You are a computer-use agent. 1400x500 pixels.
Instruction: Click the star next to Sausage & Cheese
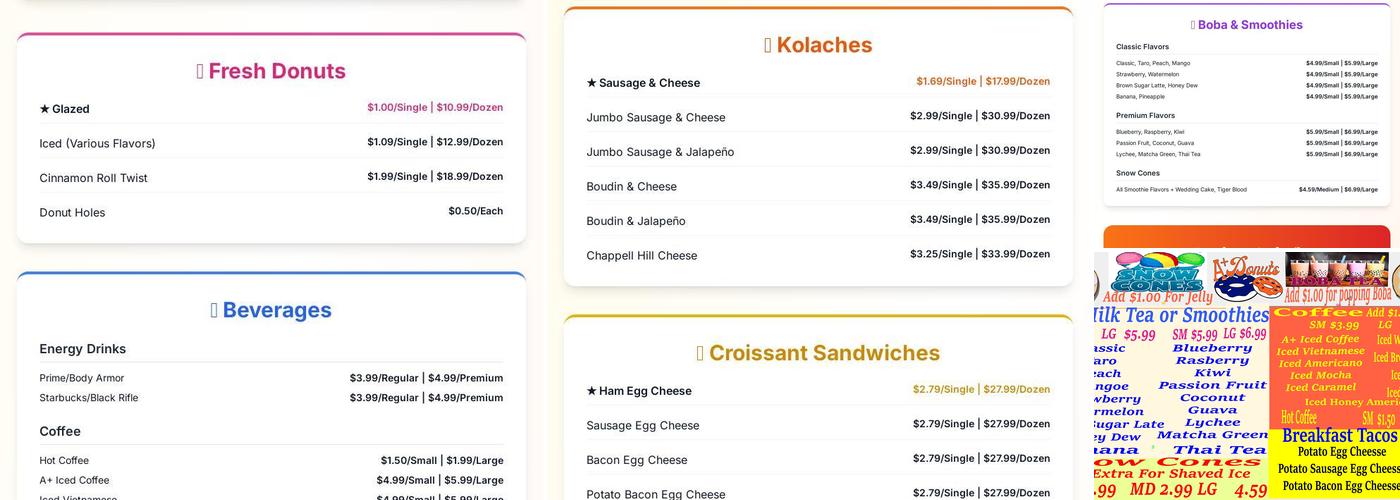[x=592, y=83]
